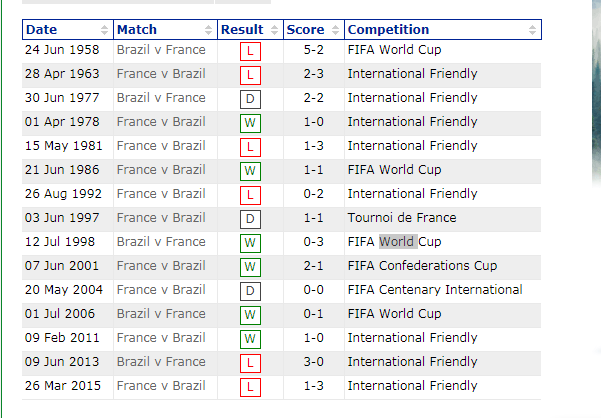601x418 pixels.
Task: Open the Brazil v France match from 24 Jun 1958
Action: [161, 50]
